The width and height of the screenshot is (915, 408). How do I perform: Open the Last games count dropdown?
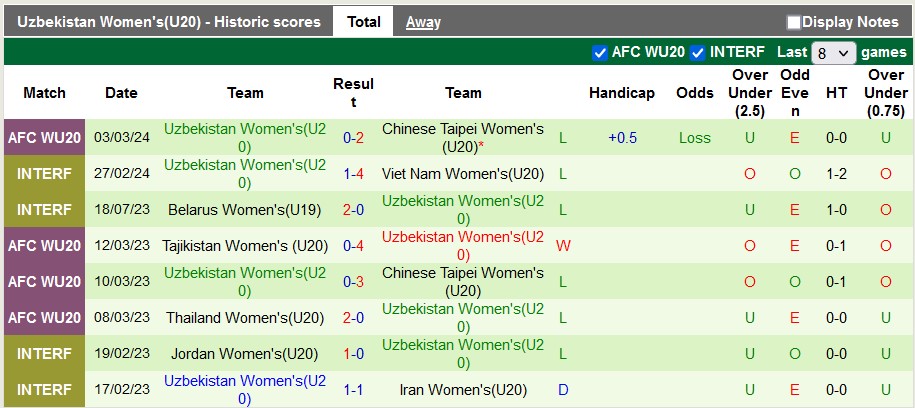pyautogui.click(x=834, y=52)
